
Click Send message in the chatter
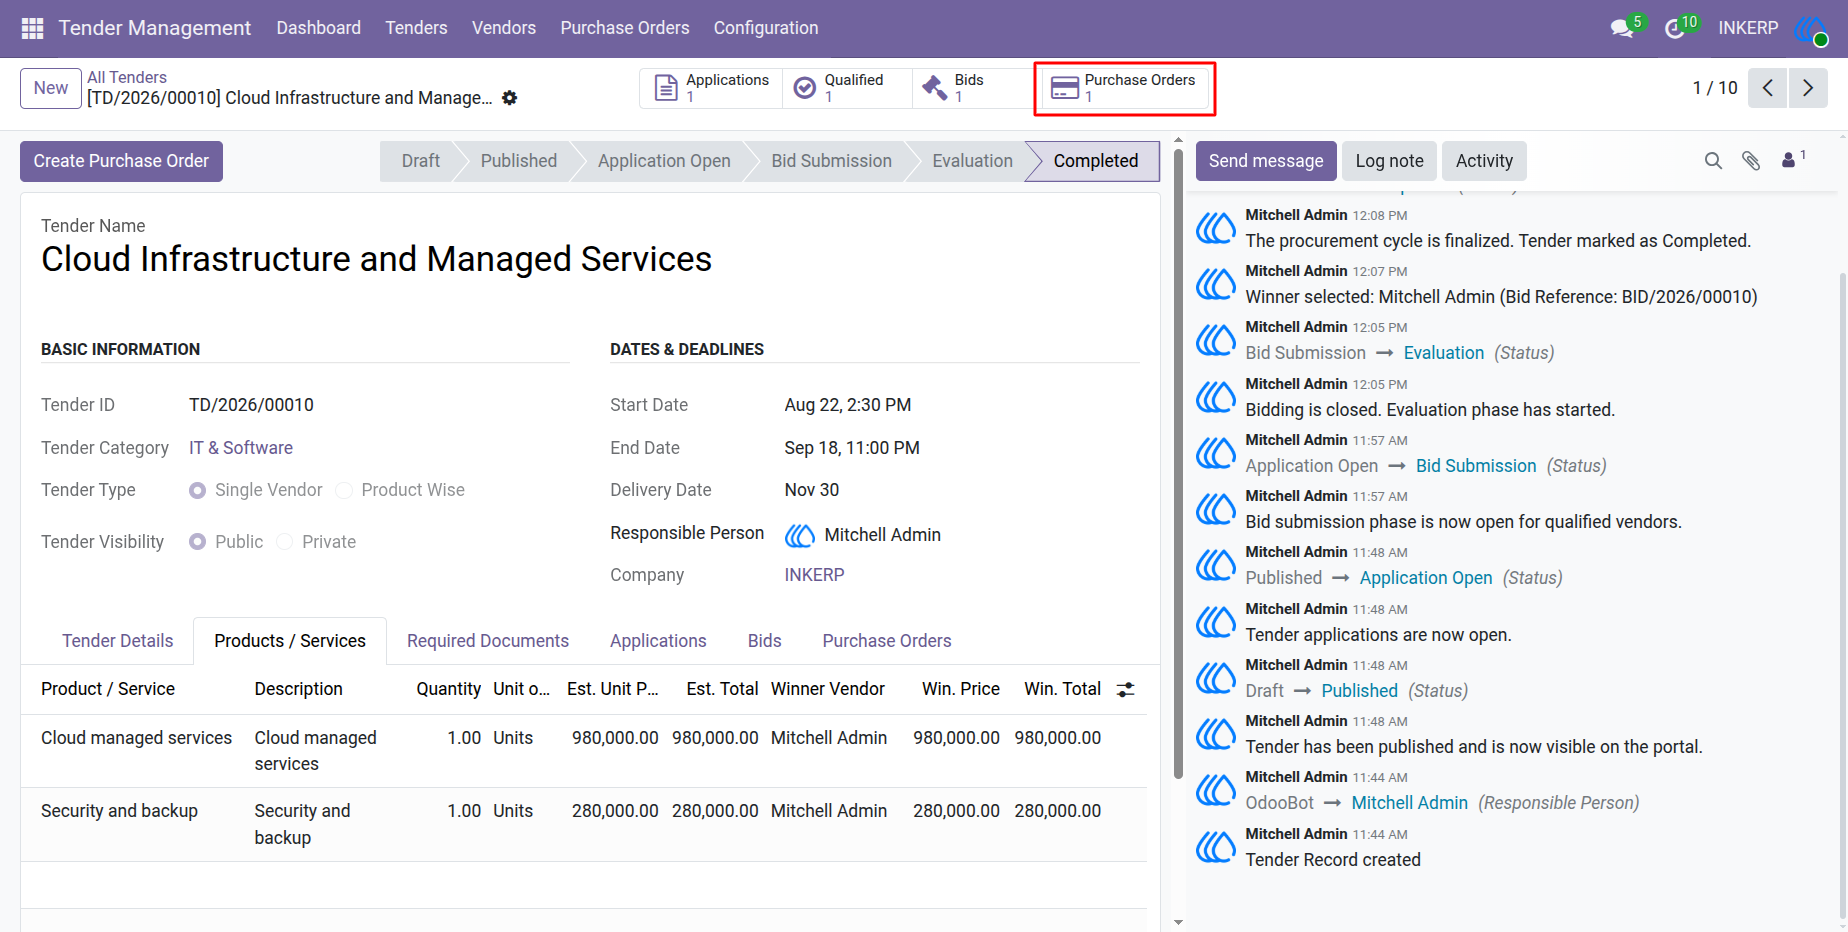point(1266,161)
